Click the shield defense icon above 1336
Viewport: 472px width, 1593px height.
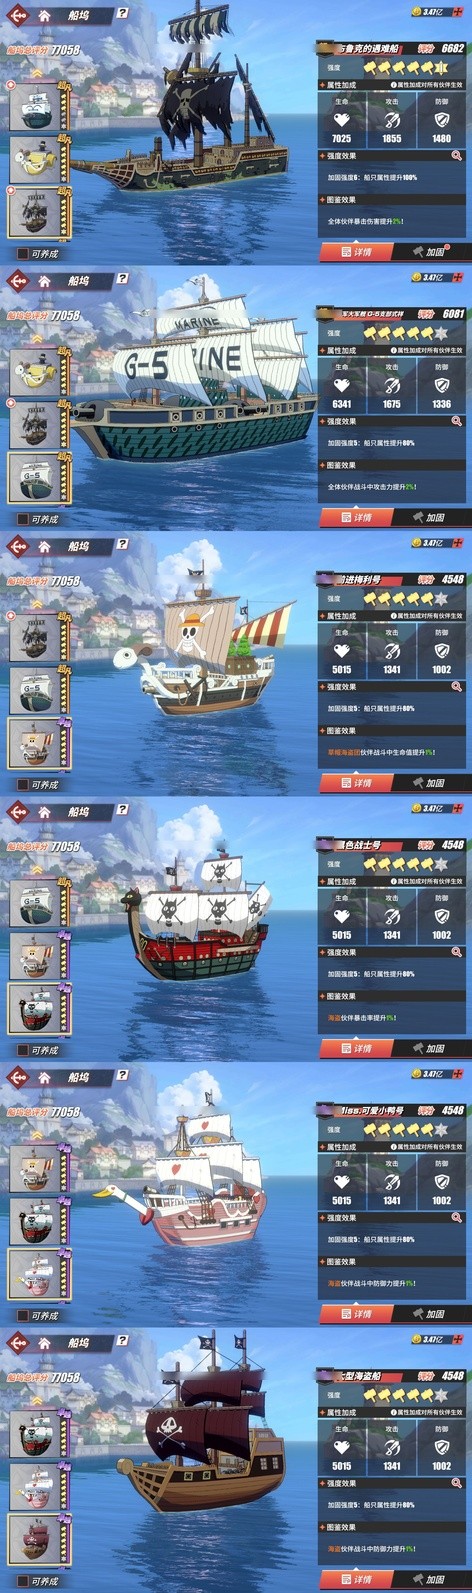(x=441, y=386)
